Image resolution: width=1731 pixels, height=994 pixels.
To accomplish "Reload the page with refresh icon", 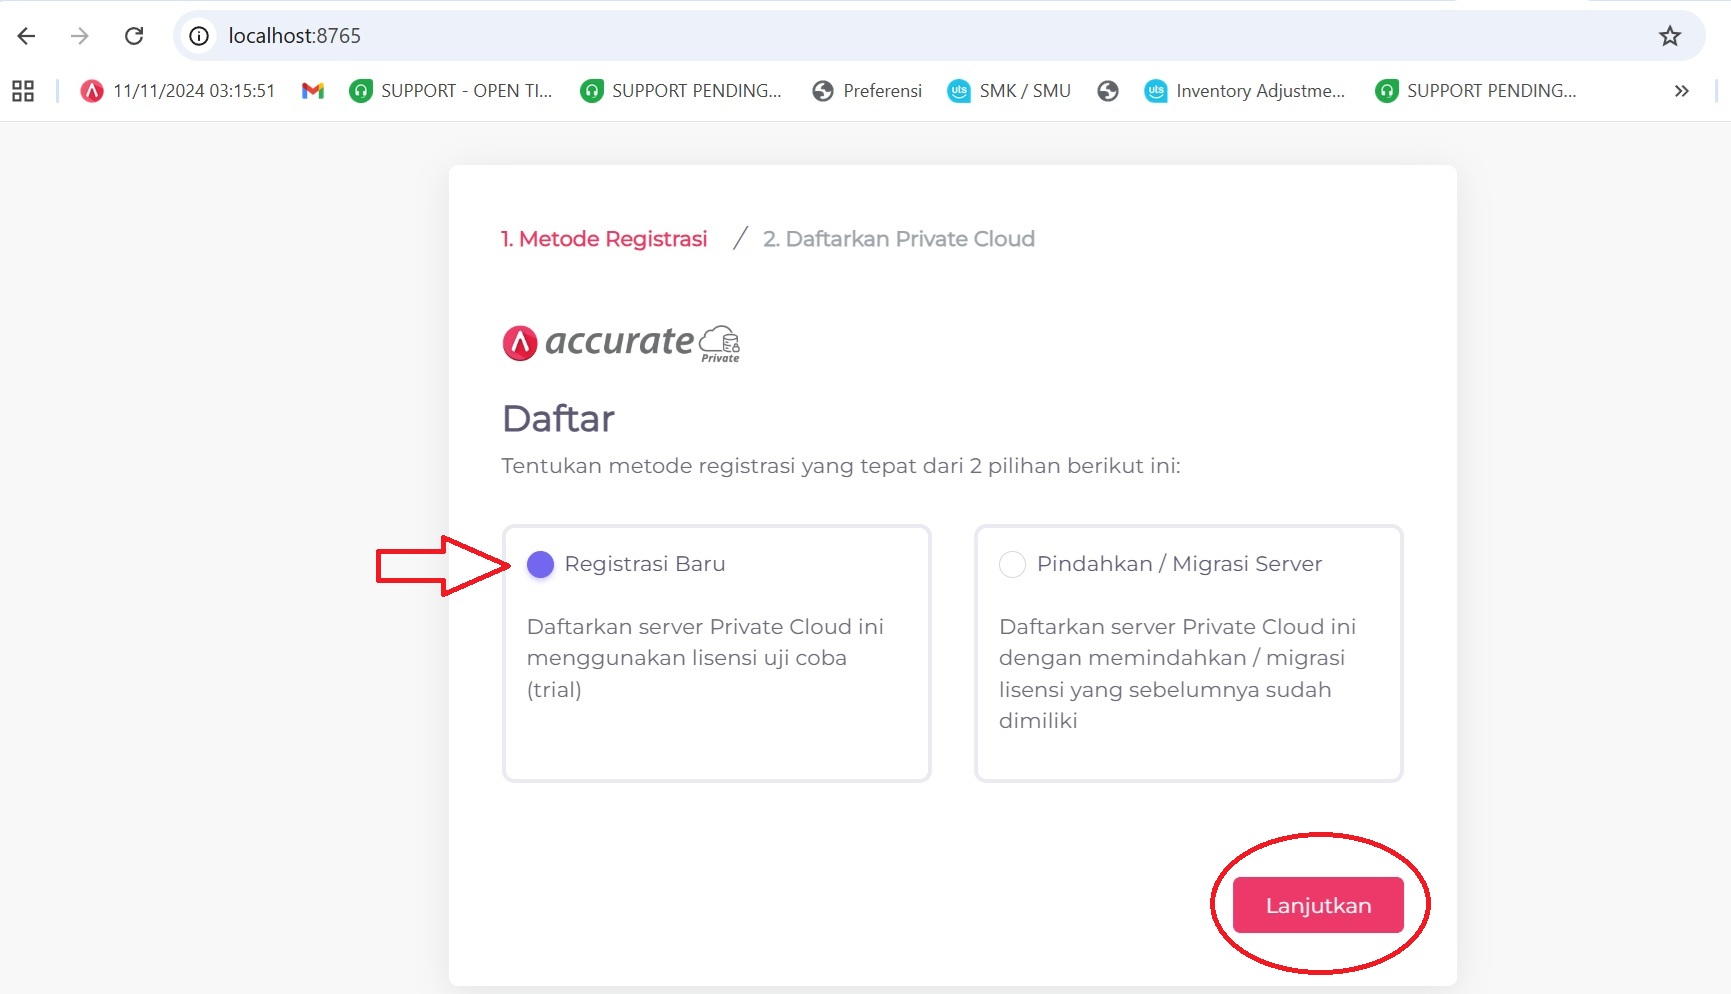I will pos(134,36).
